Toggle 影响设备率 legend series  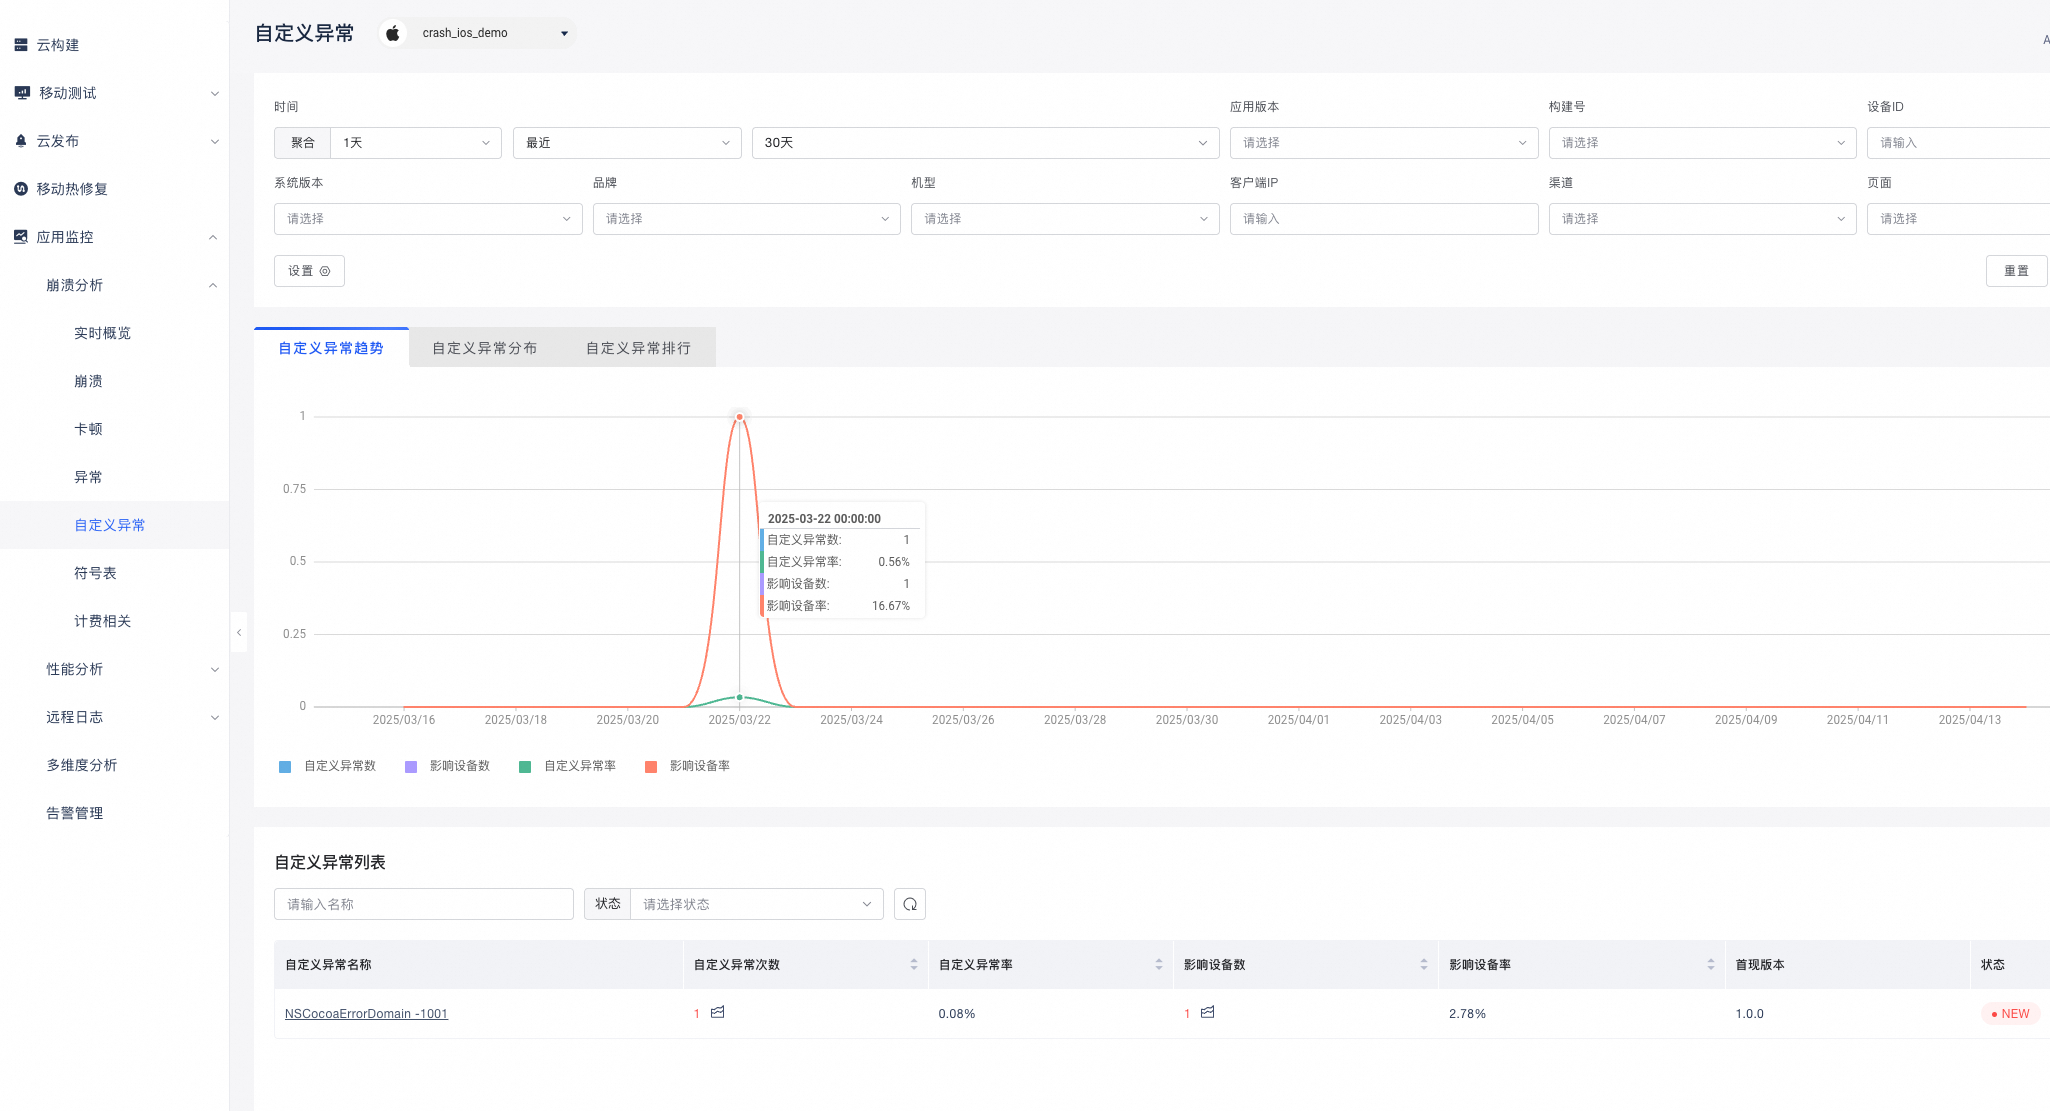pyautogui.click(x=688, y=766)
